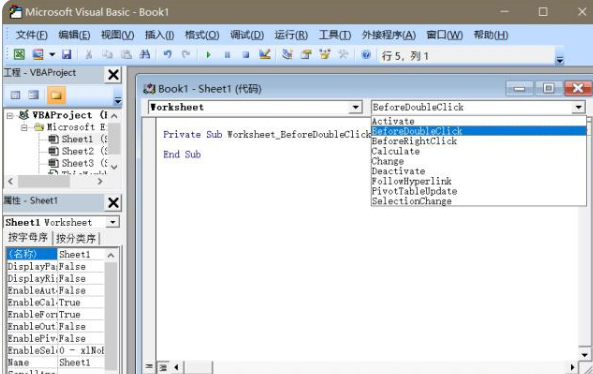Viewport: 593px width, 374px height.
Task: Toggle Folders view in project panel
Action: pyautogui.click(x=56, y=95)
